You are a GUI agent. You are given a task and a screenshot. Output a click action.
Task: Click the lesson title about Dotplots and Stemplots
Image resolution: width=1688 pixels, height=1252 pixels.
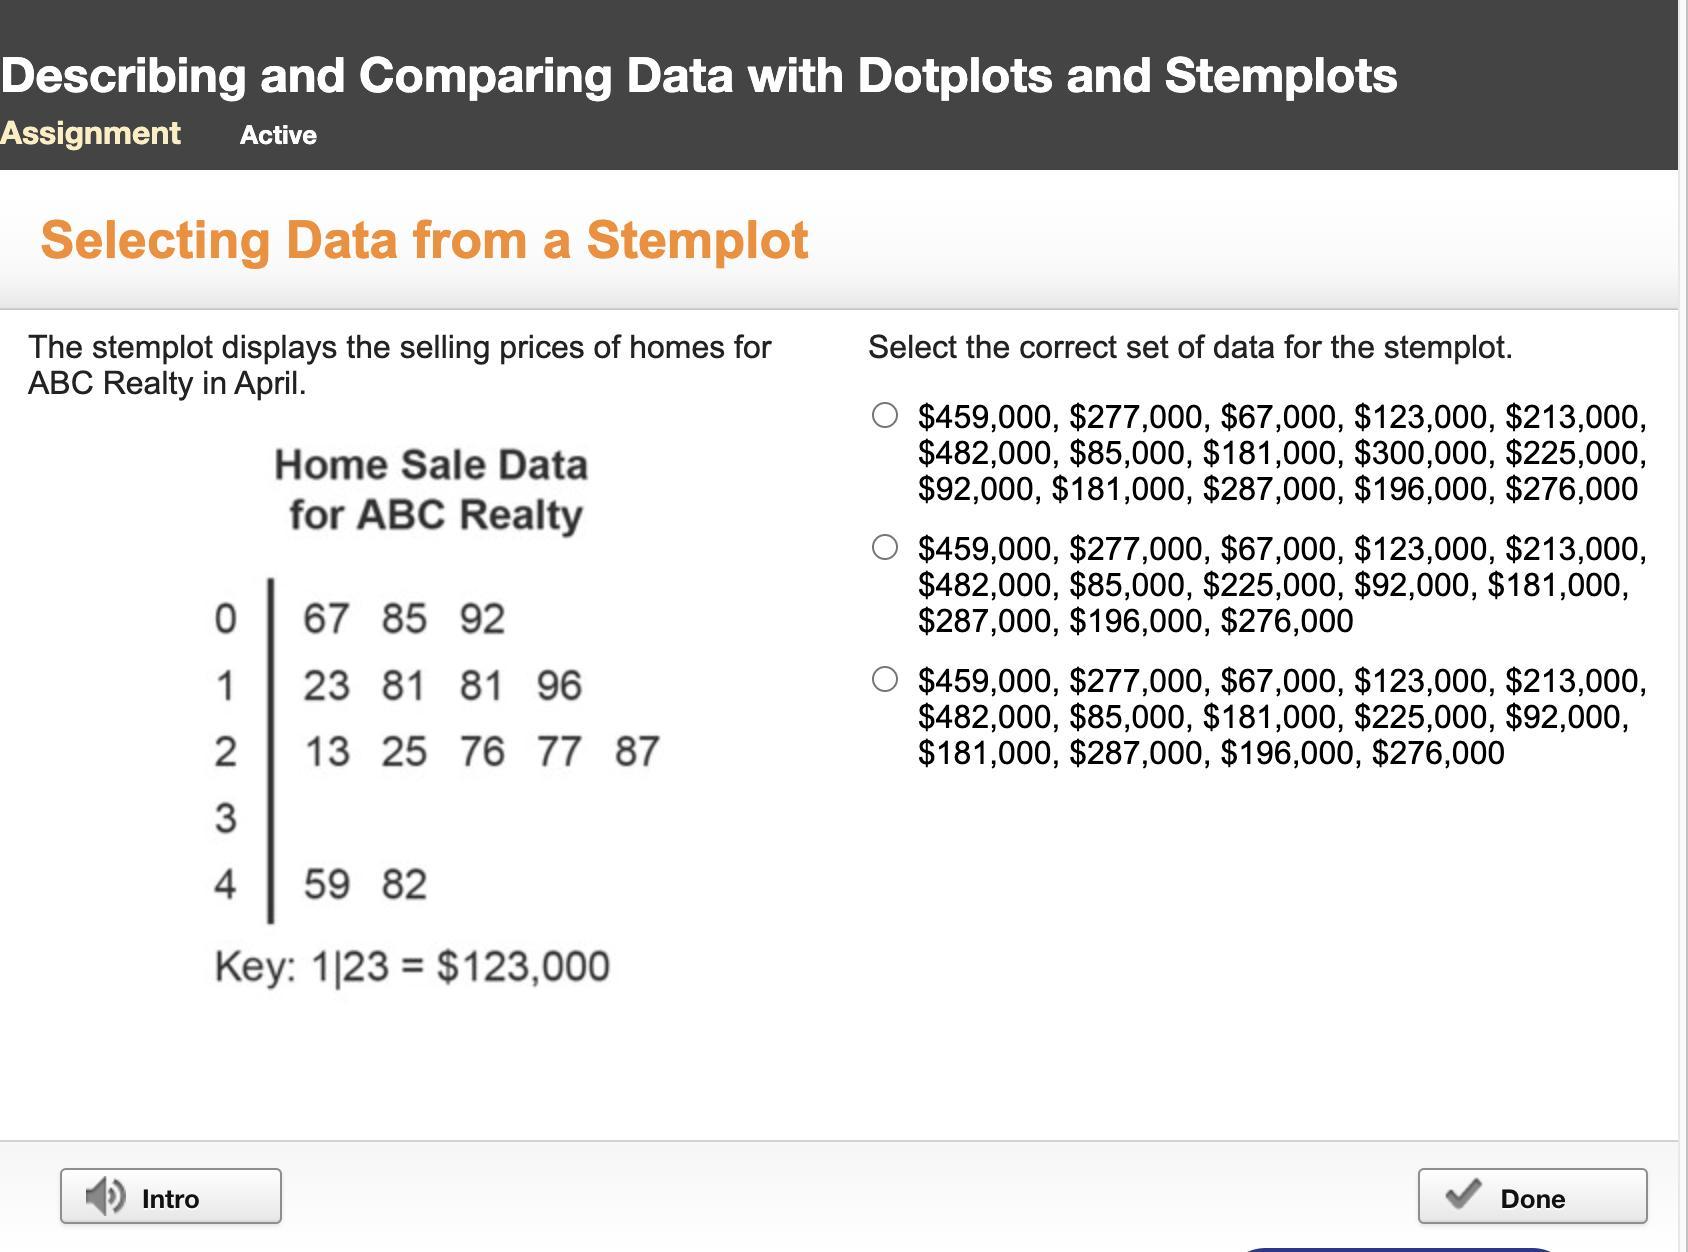tap(699, 76)
